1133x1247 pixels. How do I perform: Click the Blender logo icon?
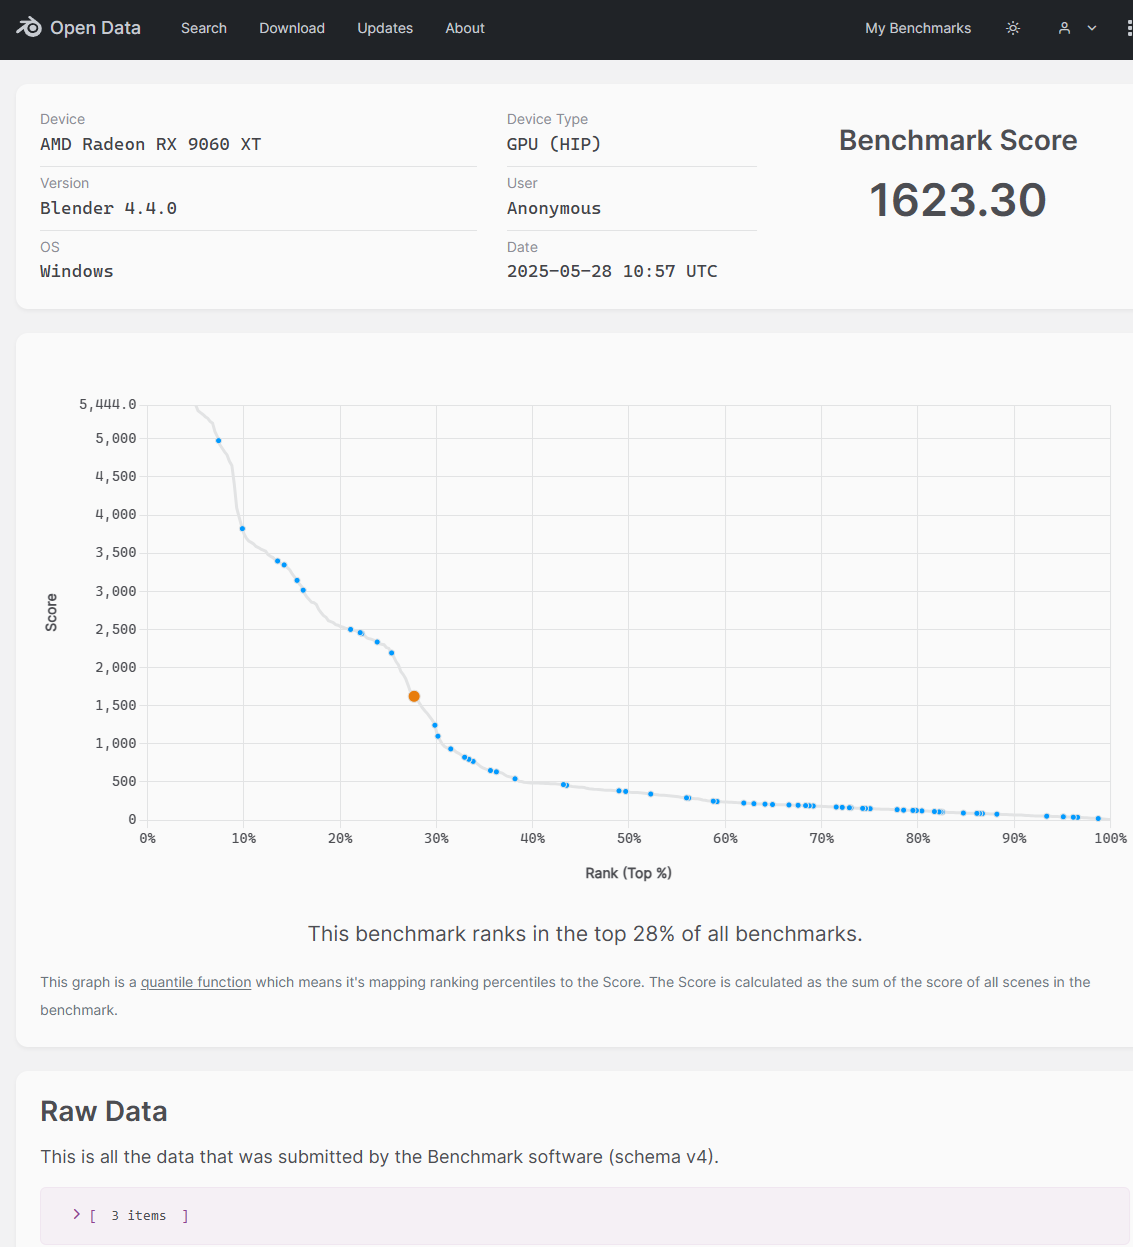pos(29,27)
